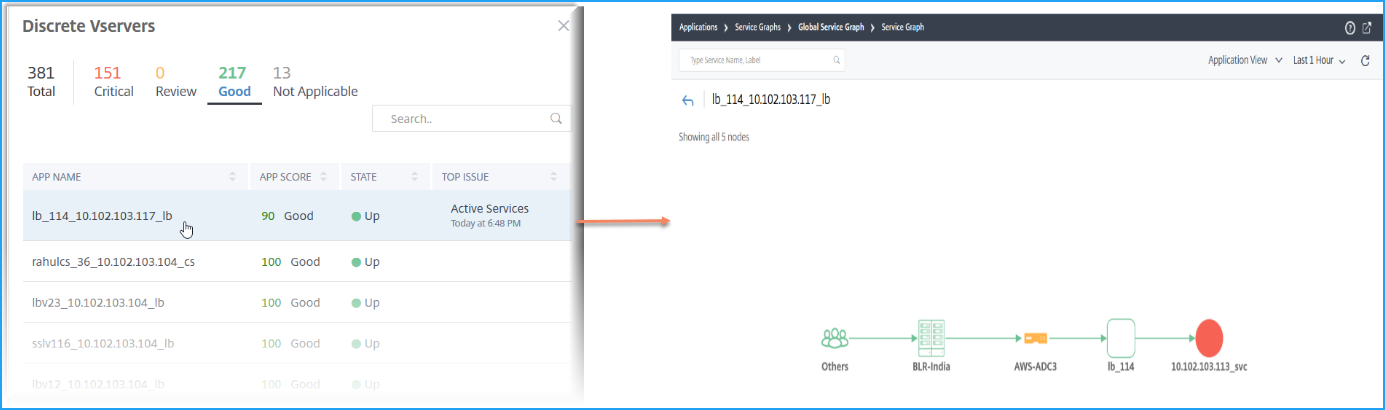Open app lb_114_10.102.103.117_lb row
The height and width of the screenshot is (410, 1385).
(x=297, y=215)
